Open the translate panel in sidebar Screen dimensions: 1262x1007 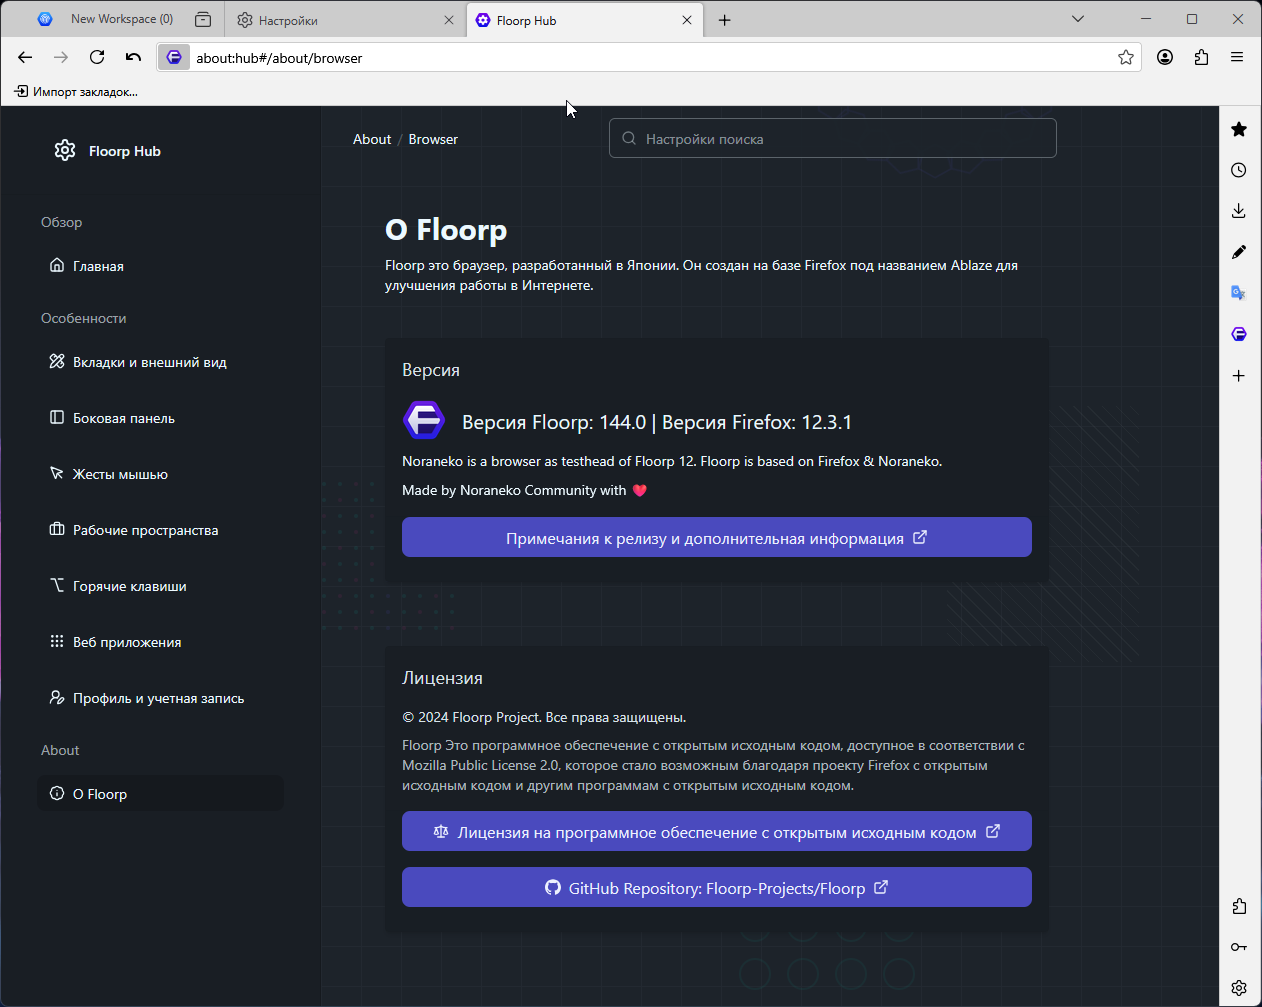[x=1239, y=293]
